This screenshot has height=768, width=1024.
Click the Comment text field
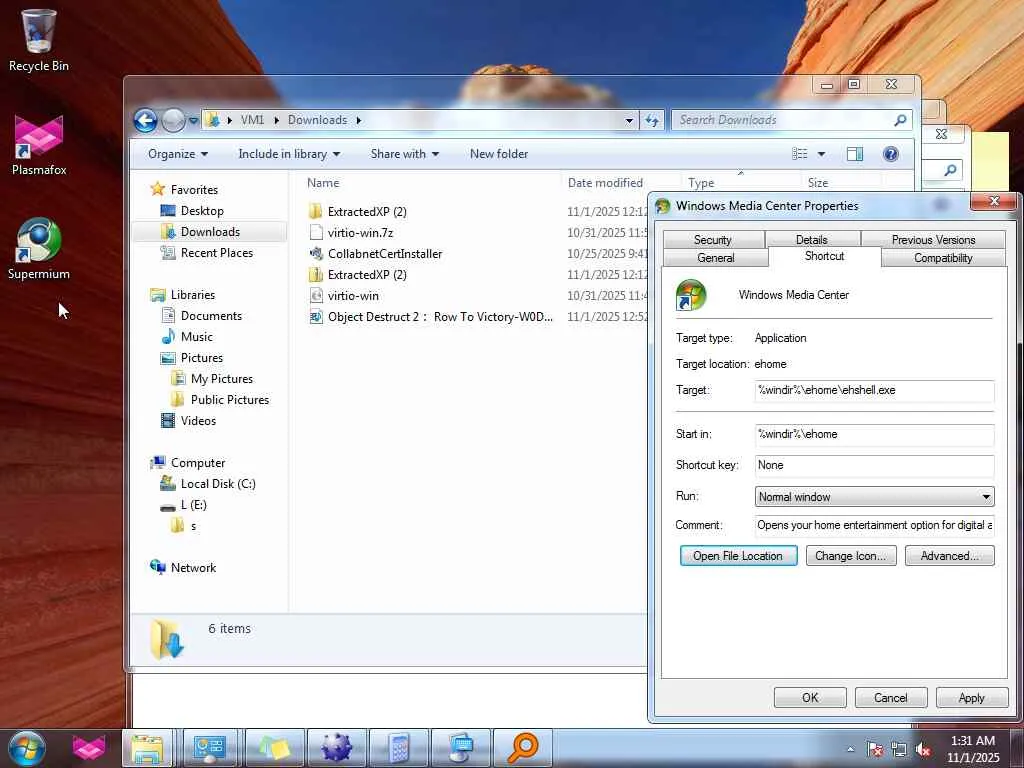pos(874,525)
